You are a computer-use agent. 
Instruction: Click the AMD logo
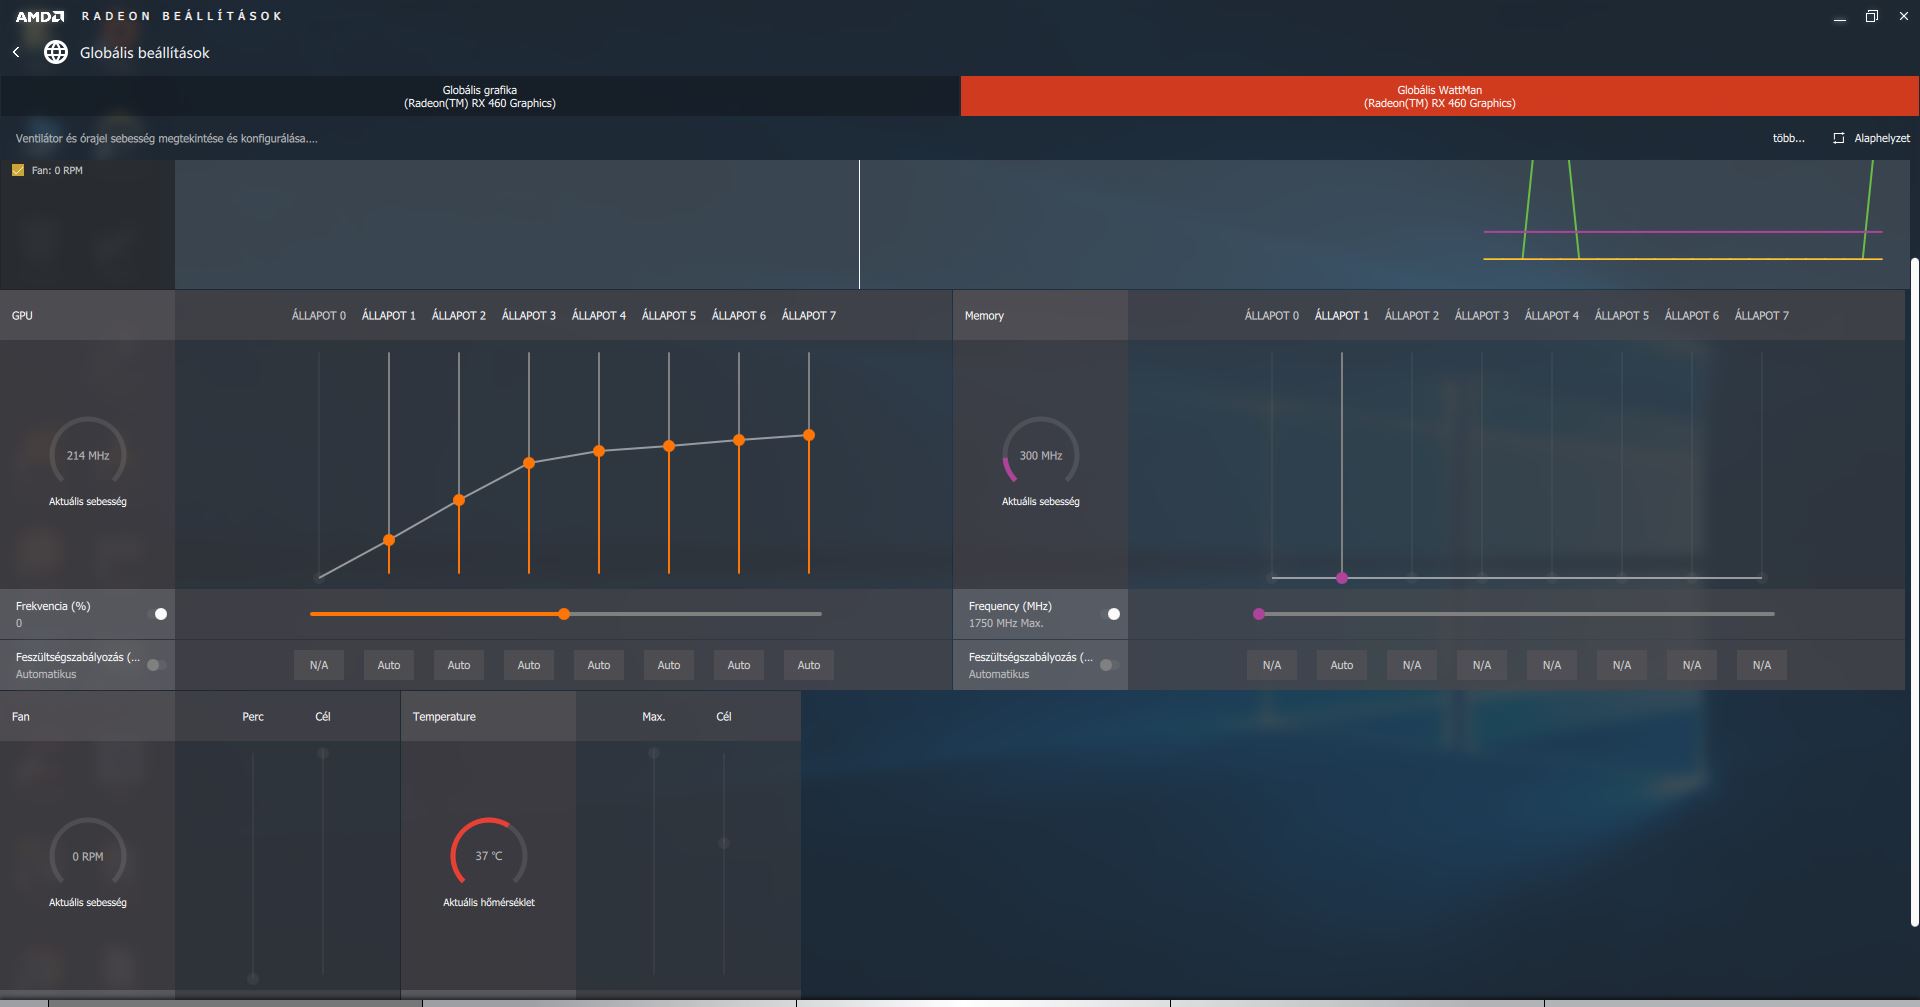[x=40, y=16]
